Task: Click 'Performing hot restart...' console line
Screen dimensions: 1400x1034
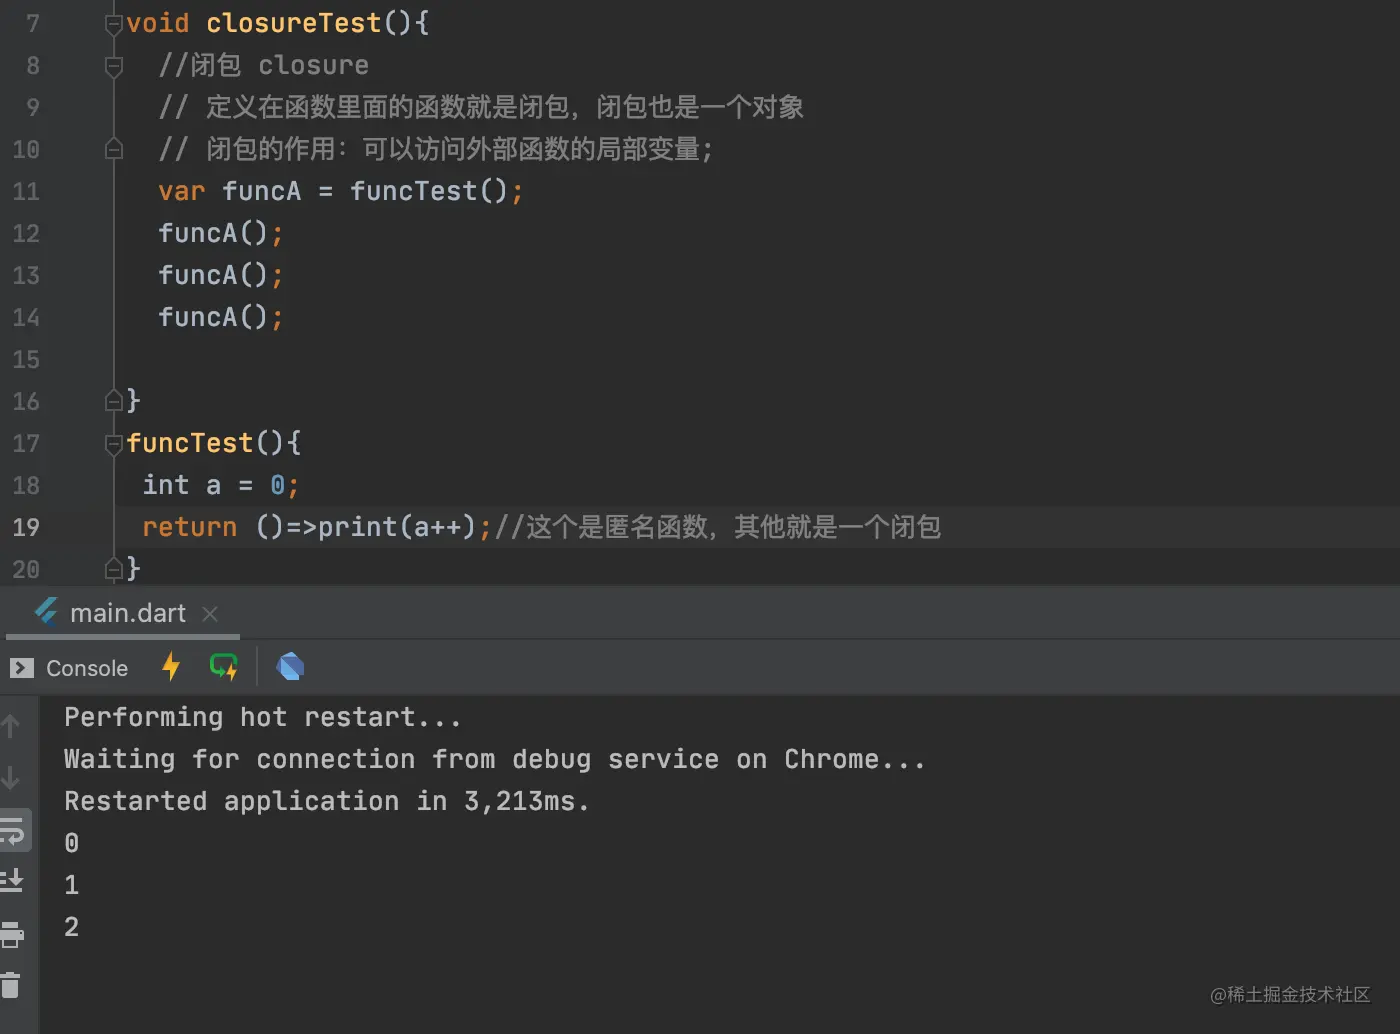Action: tap(263, 717)
